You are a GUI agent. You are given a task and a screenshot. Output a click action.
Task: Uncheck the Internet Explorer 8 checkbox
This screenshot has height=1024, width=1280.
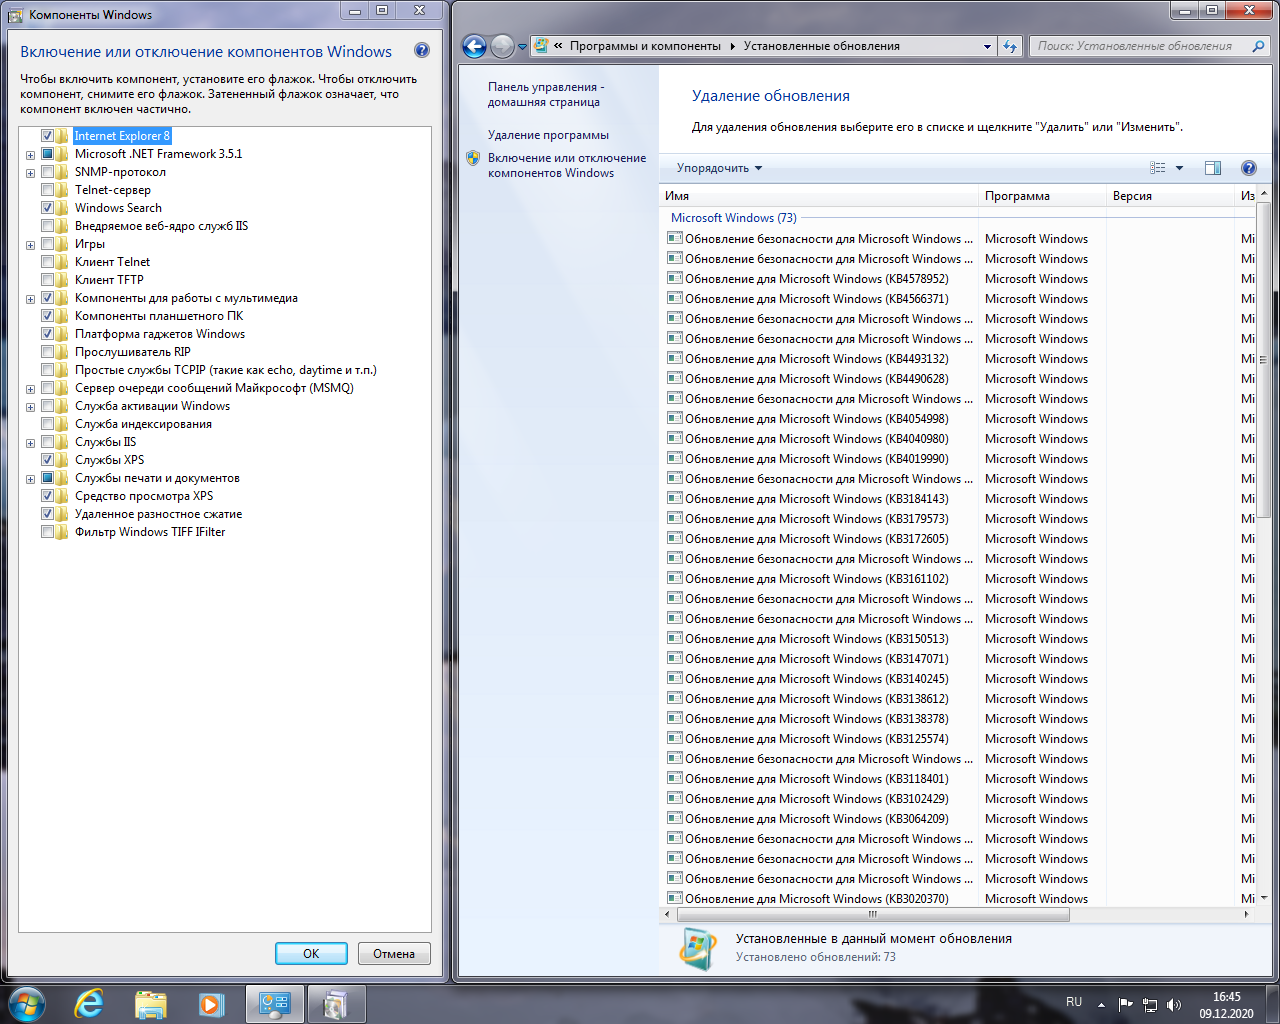pos(47,136)
